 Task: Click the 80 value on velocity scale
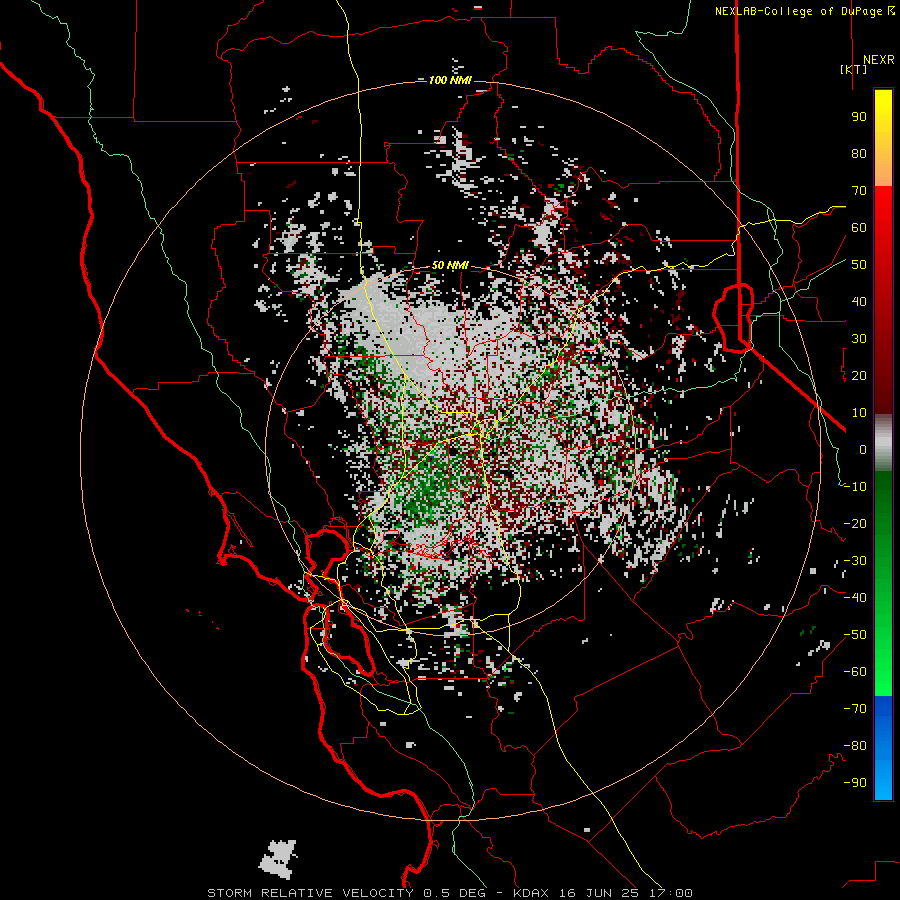coord(859,153)
